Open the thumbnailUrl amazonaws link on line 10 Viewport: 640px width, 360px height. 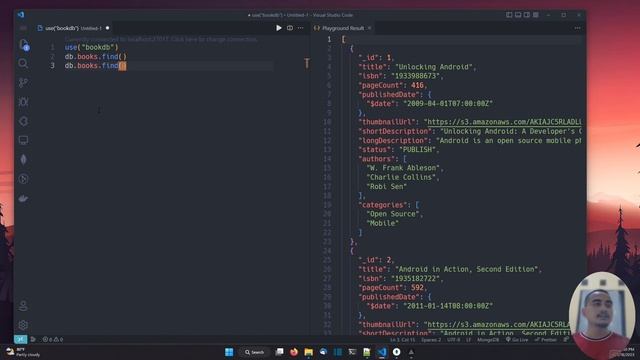tap(503, 122)
